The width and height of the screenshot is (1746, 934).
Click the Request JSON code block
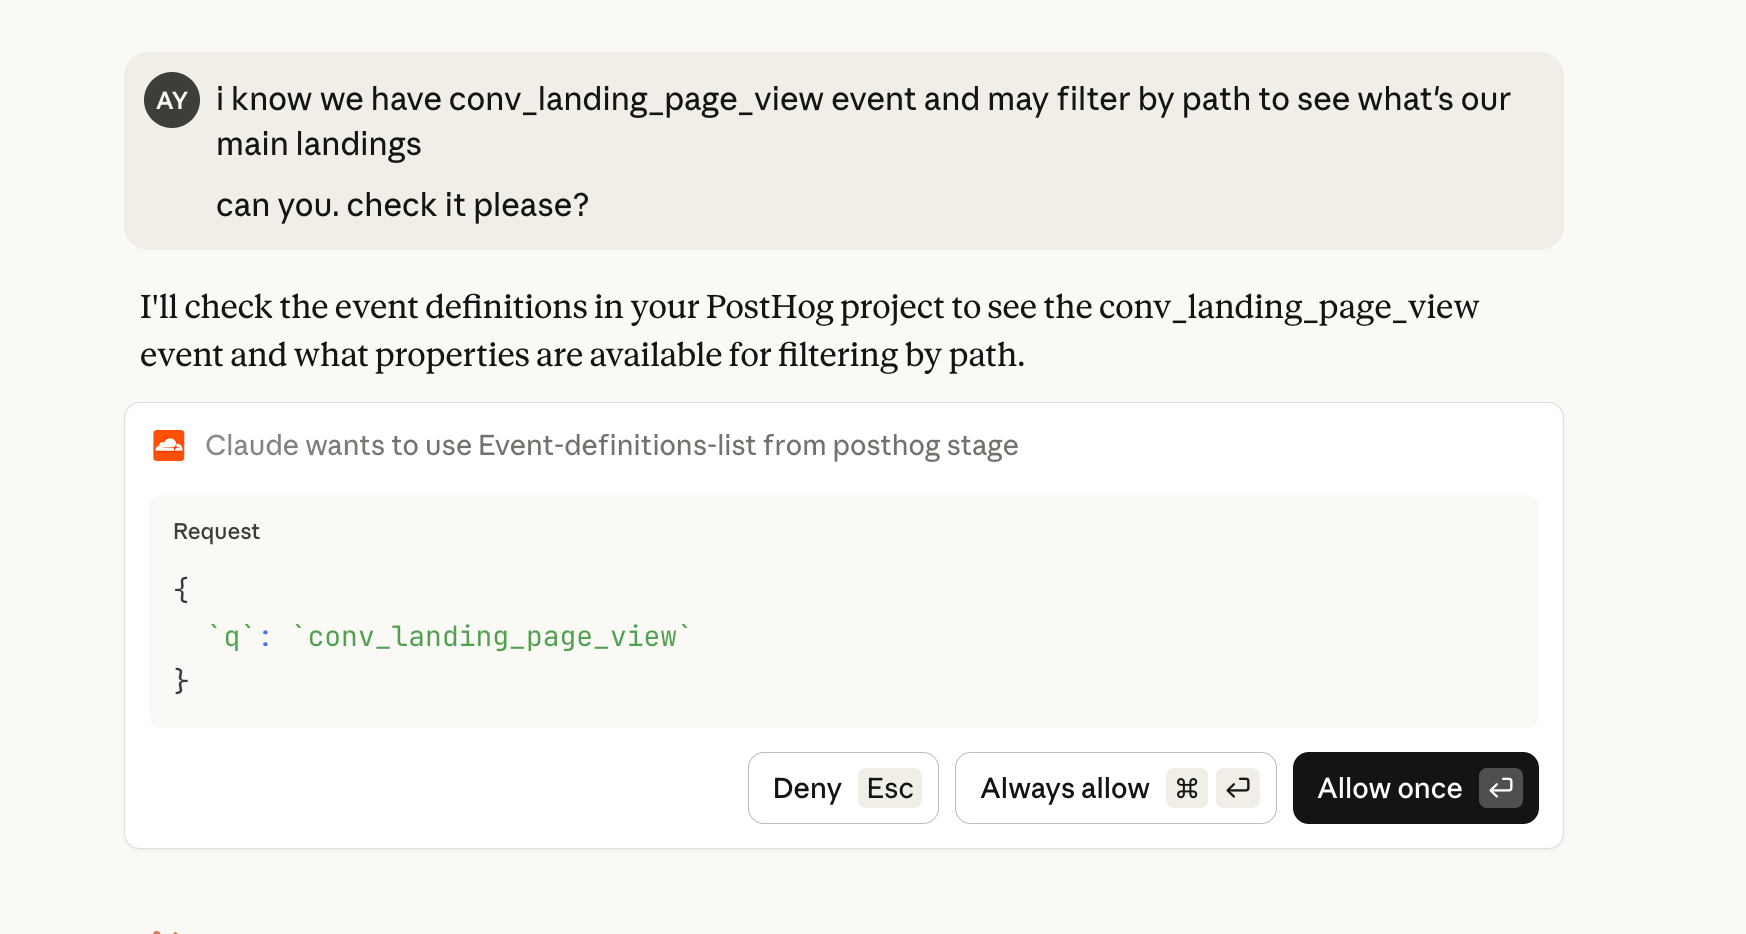[x=845, y=610]
